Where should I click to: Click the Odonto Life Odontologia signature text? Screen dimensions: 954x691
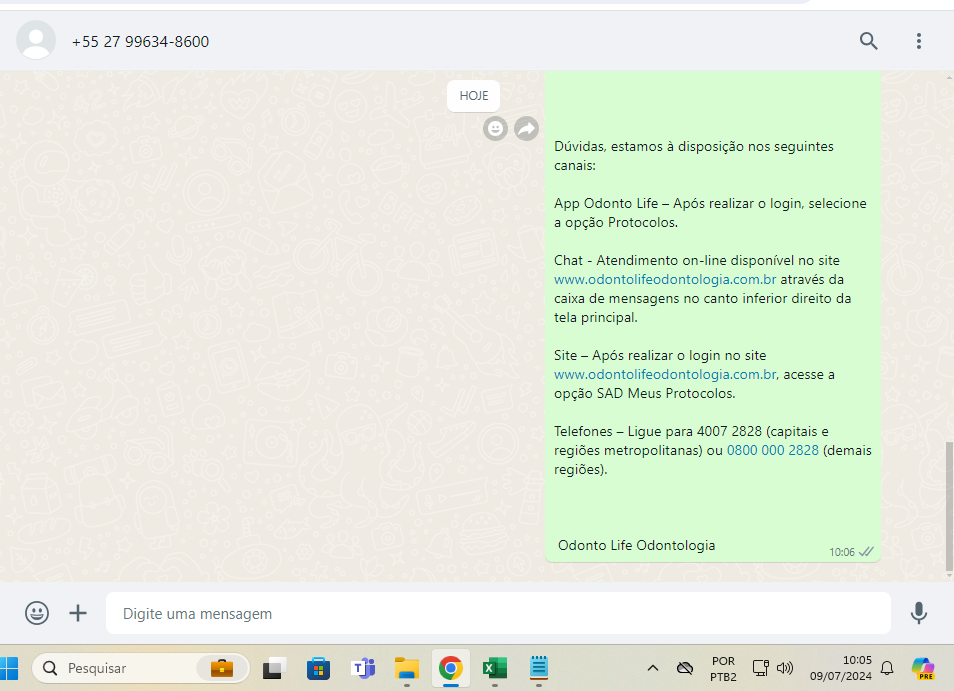[x=636, y=545]
